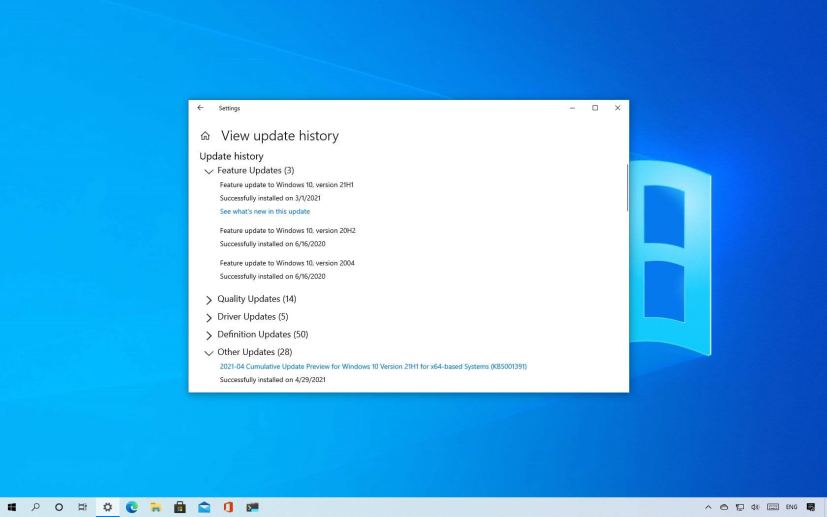Launch Office from the taskbar

point(228,507)
